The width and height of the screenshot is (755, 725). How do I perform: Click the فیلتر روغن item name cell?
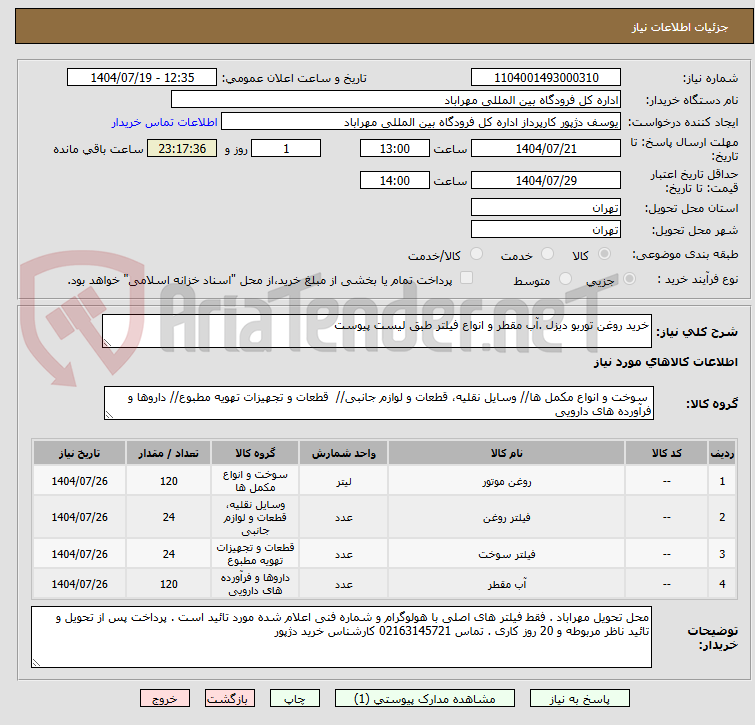click(x=507, y=517)
